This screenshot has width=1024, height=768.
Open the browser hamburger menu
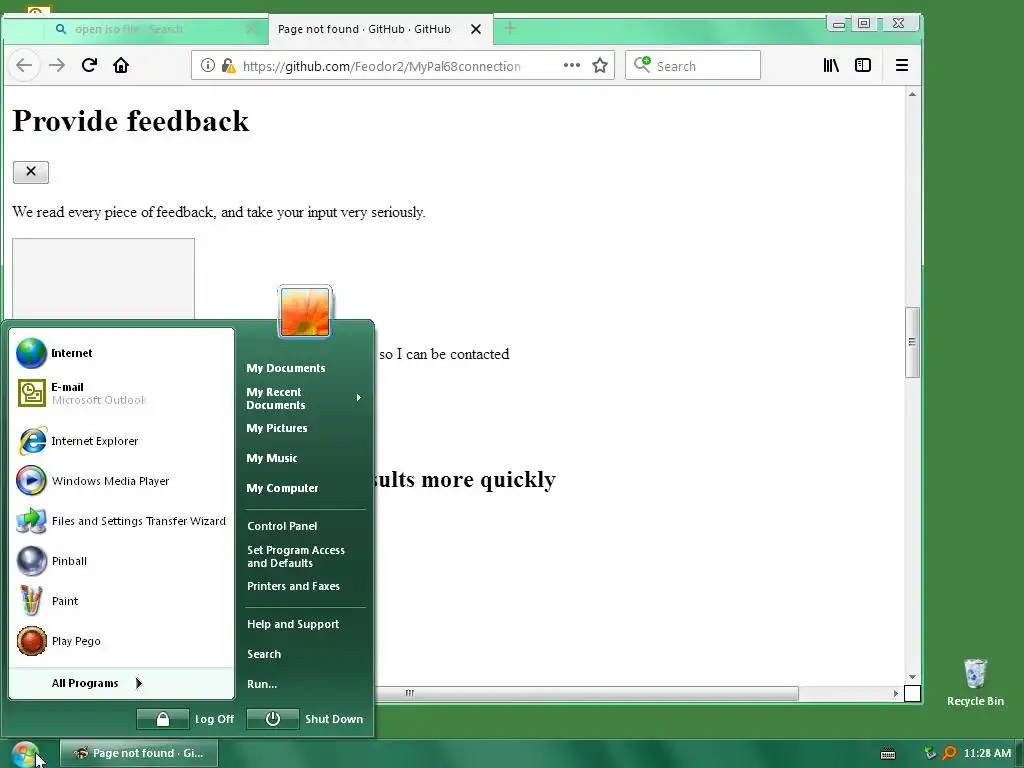click(x=902, y=65)
